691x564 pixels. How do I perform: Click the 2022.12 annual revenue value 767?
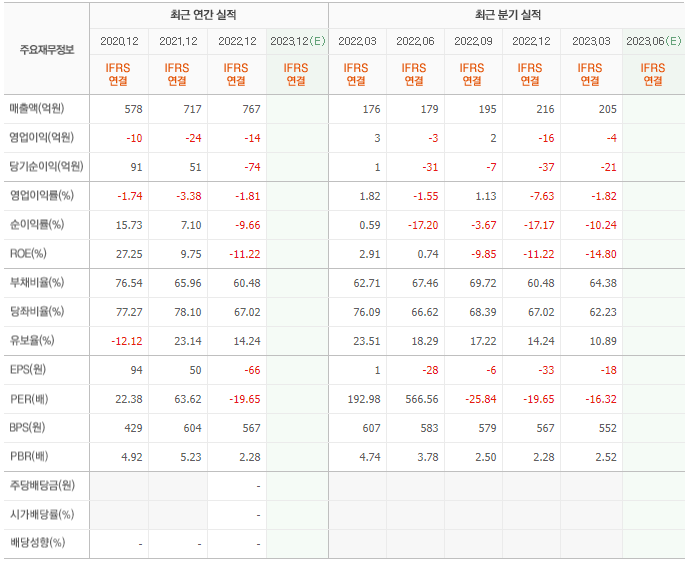[251, 109]
